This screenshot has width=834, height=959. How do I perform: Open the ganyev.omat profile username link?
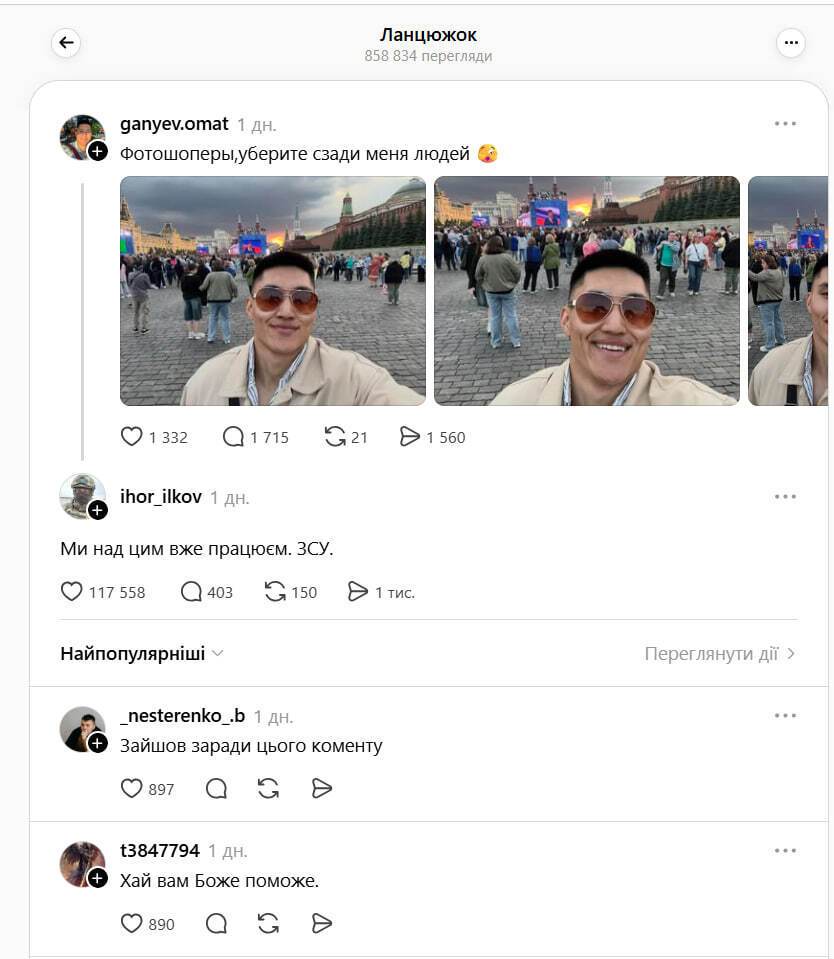click(174, 124)
